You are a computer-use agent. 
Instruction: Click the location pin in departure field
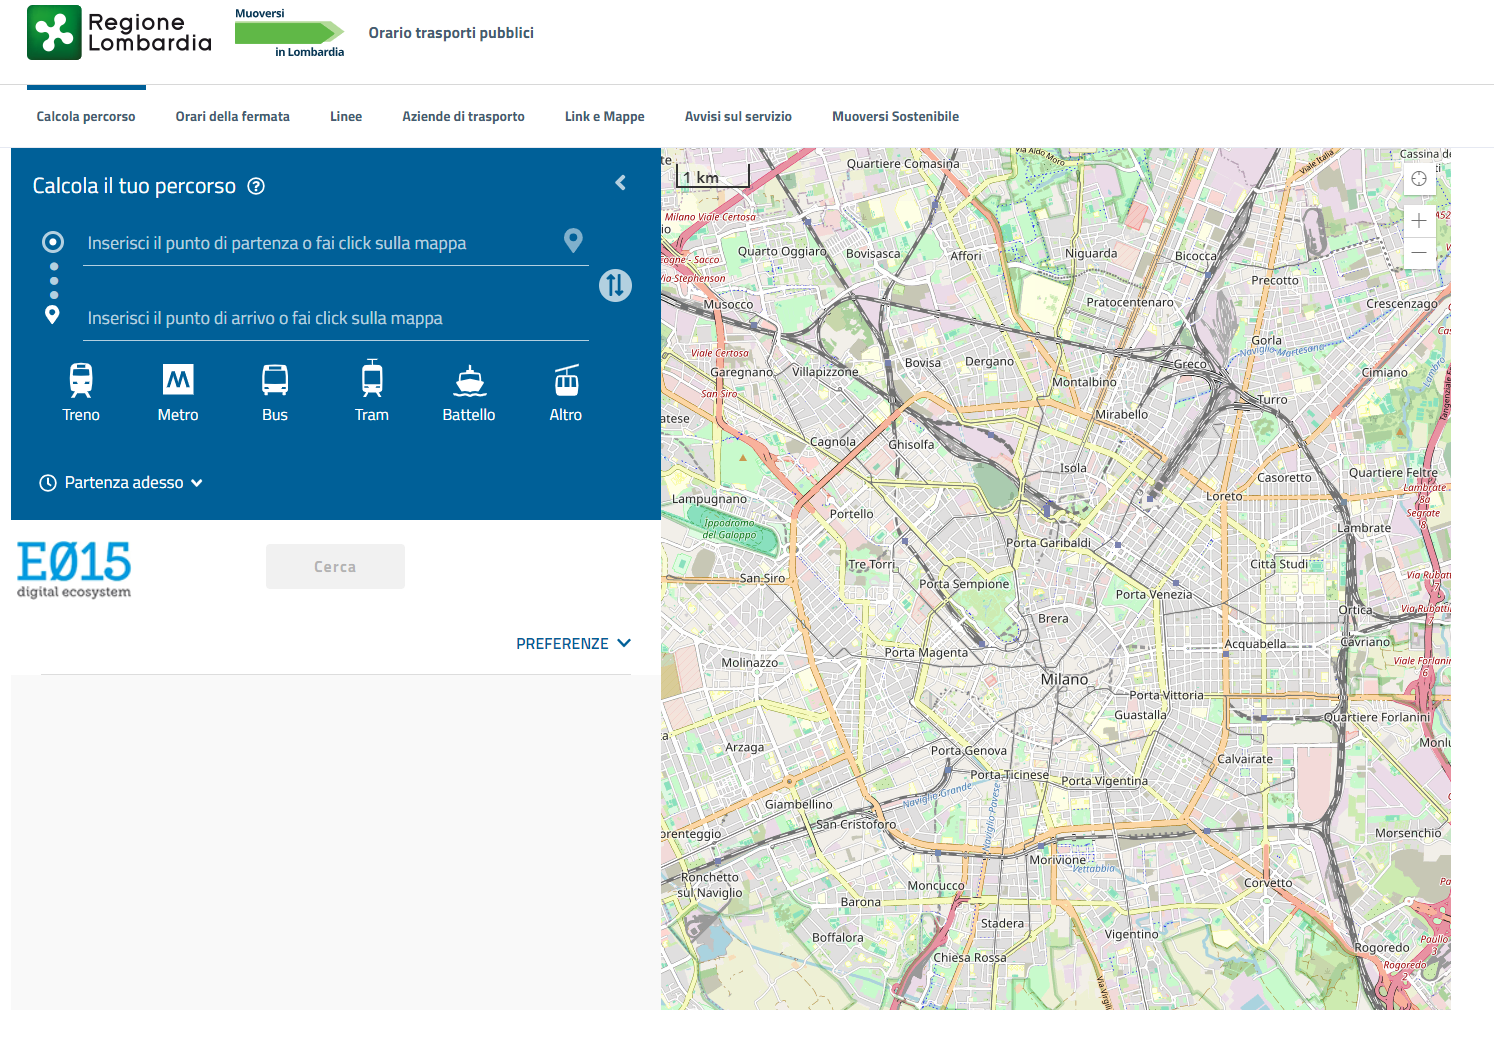click(573, 241)
